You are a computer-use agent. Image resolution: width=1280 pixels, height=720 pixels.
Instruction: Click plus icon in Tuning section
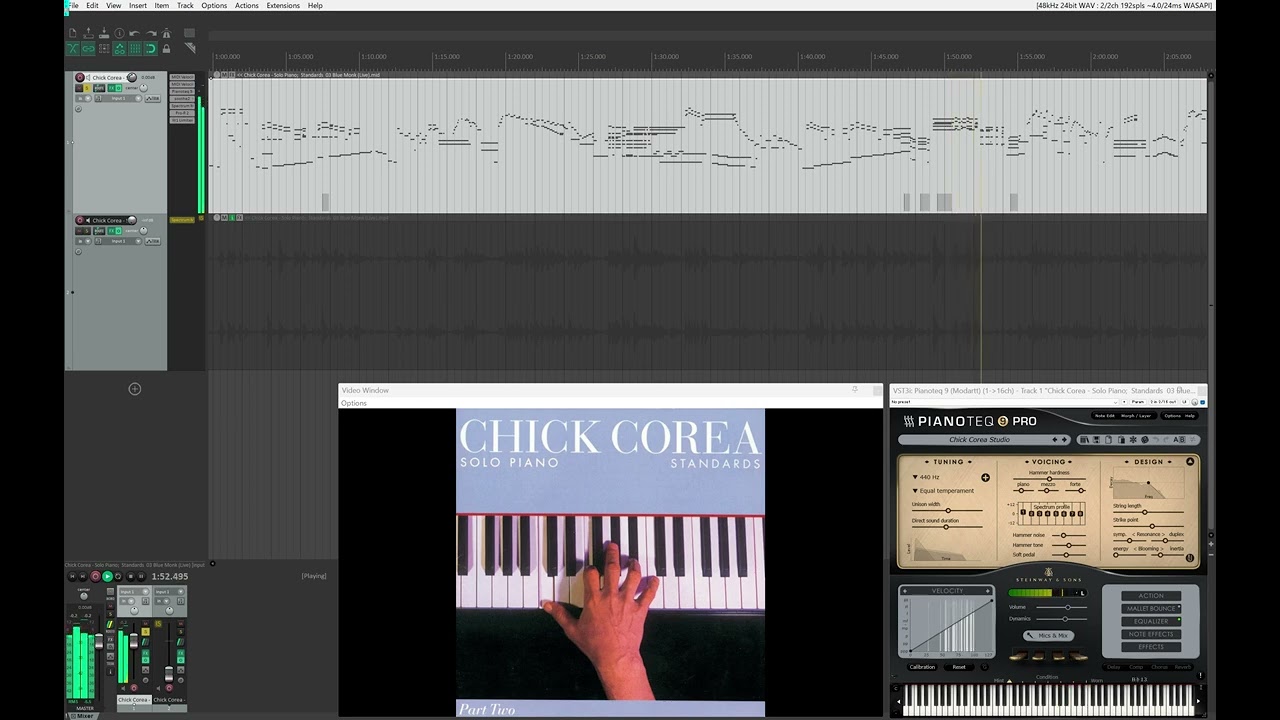point(985,478)
